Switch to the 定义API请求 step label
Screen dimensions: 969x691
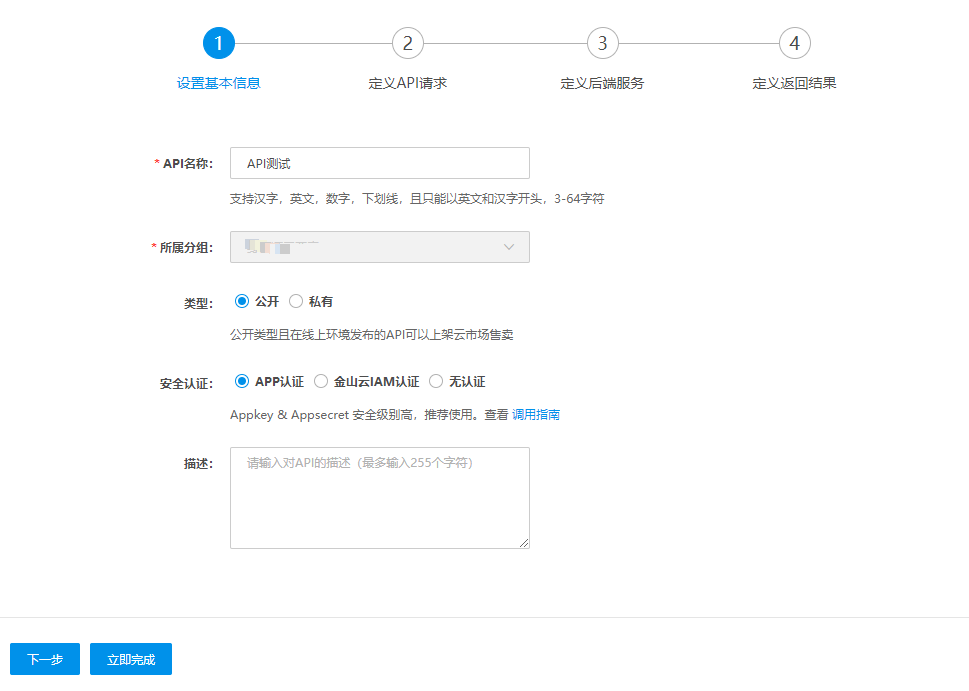[407, 83]
